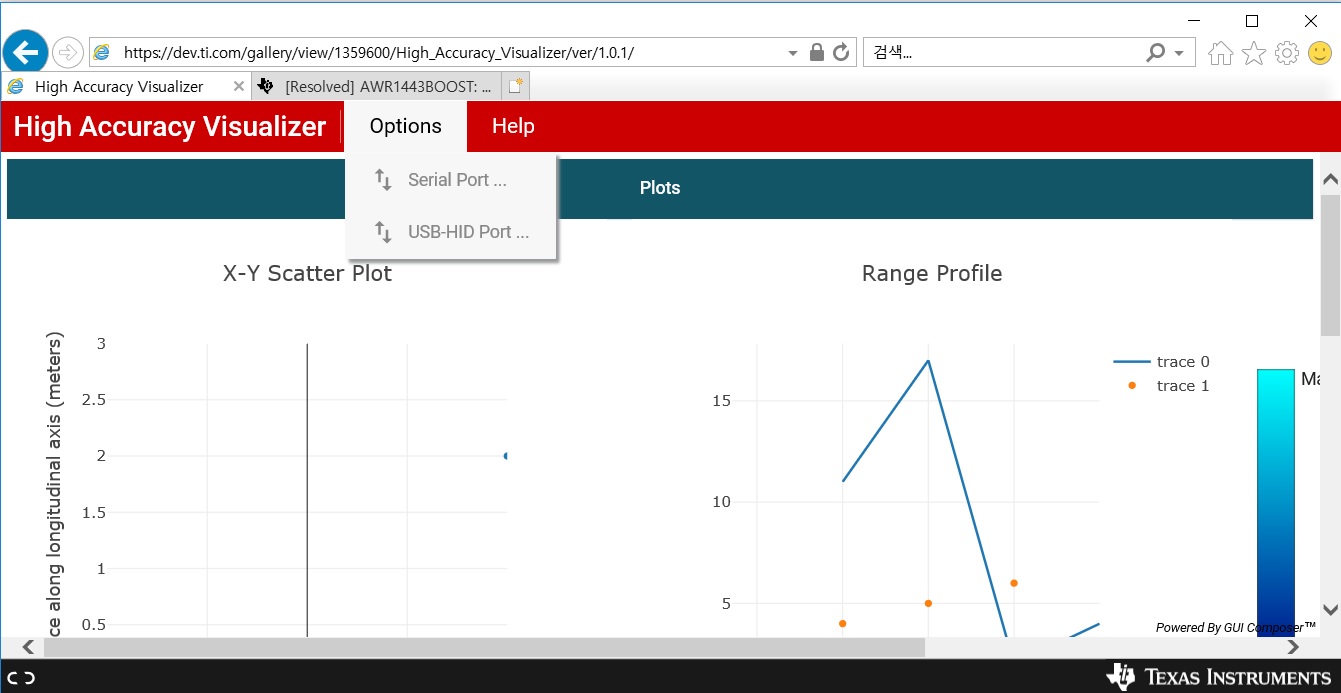1341x693 pixels.
Task: Expand the address bar history dropdown
Action: (793, 53)
